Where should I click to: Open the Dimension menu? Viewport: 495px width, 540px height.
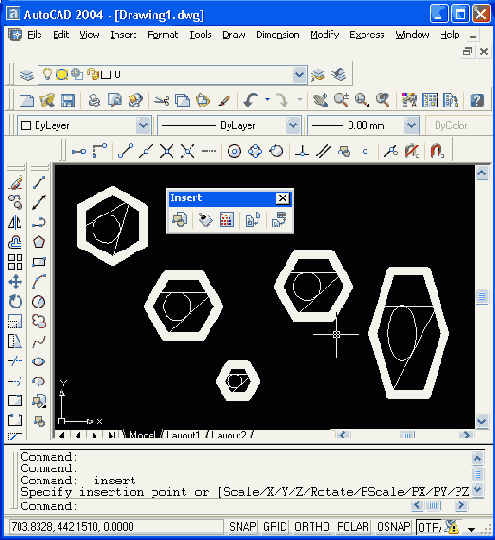(278, 35)
